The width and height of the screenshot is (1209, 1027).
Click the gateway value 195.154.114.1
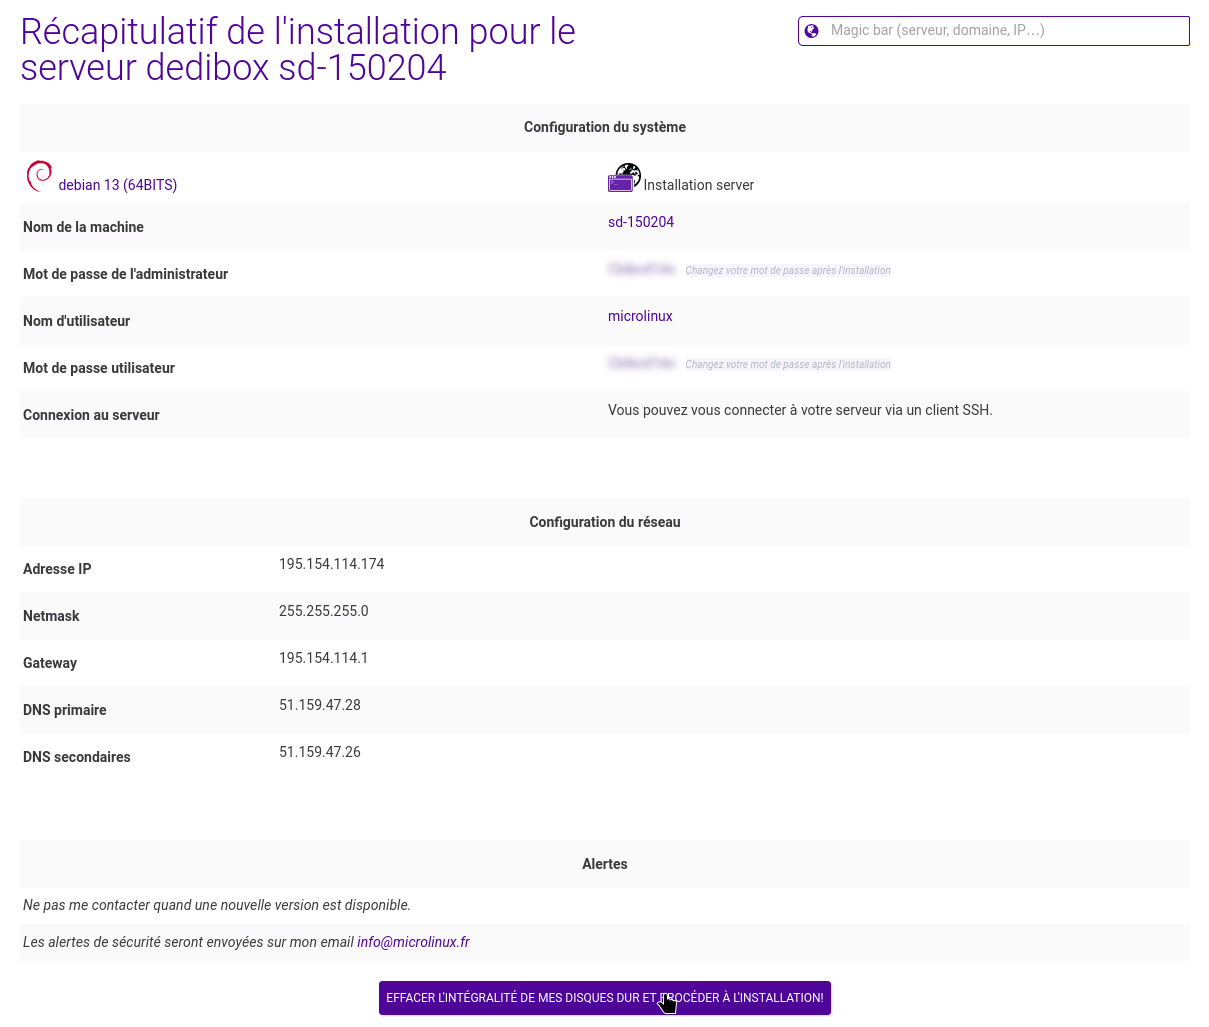point(323,658)
